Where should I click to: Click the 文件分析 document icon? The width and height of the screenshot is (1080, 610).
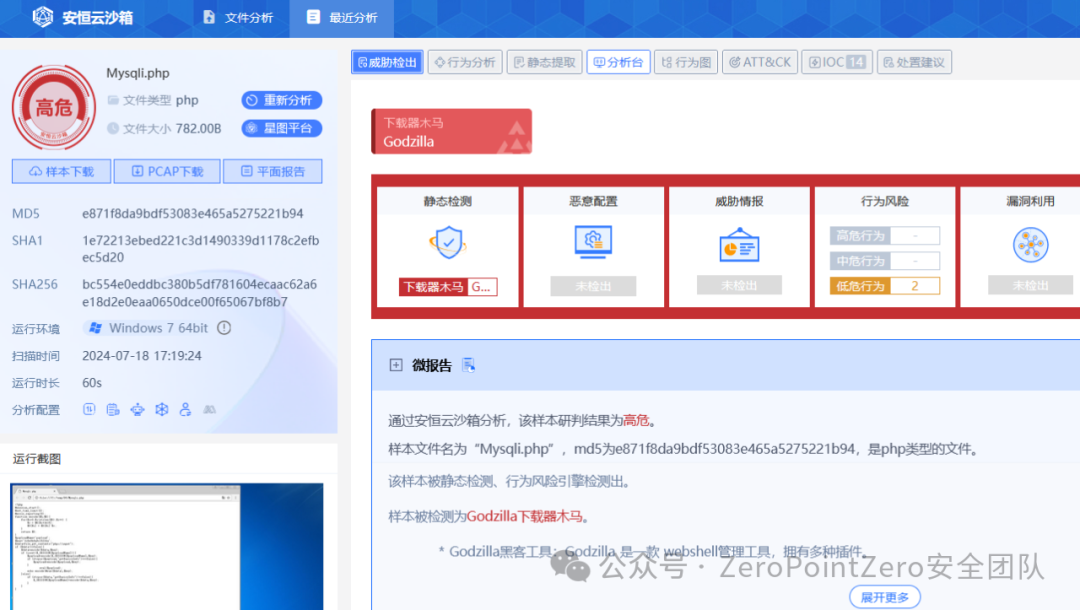(209, 17)
